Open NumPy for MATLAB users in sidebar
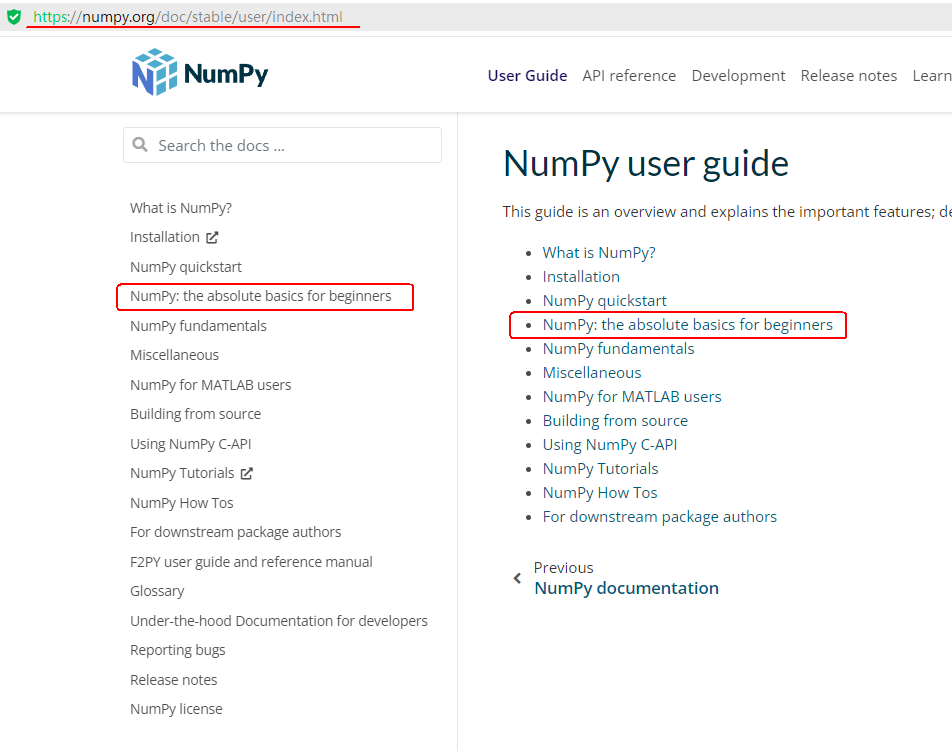The width and height of the screenshot is (952, 751). [211, 385]
